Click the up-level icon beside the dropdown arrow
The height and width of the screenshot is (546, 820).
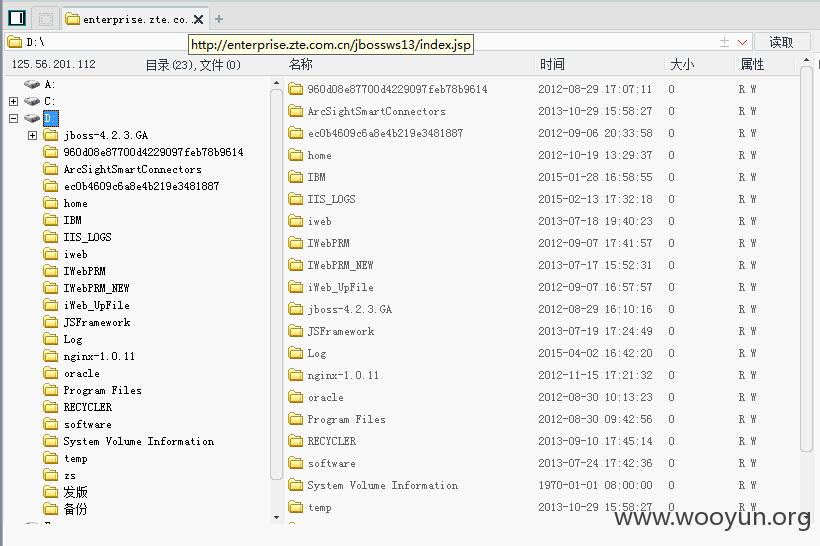click(724, 42)
